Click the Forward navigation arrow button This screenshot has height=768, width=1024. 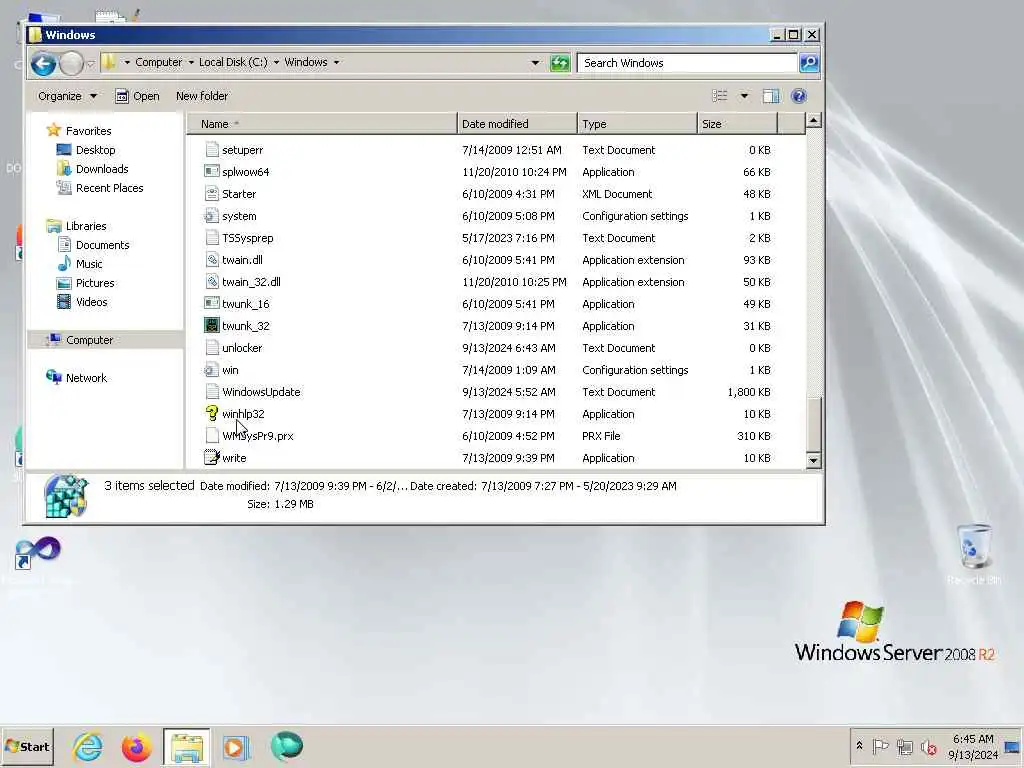(x=71, y=63)
